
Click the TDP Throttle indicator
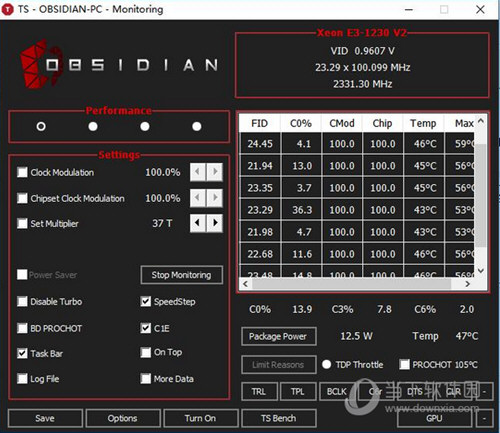click(327, 364)
